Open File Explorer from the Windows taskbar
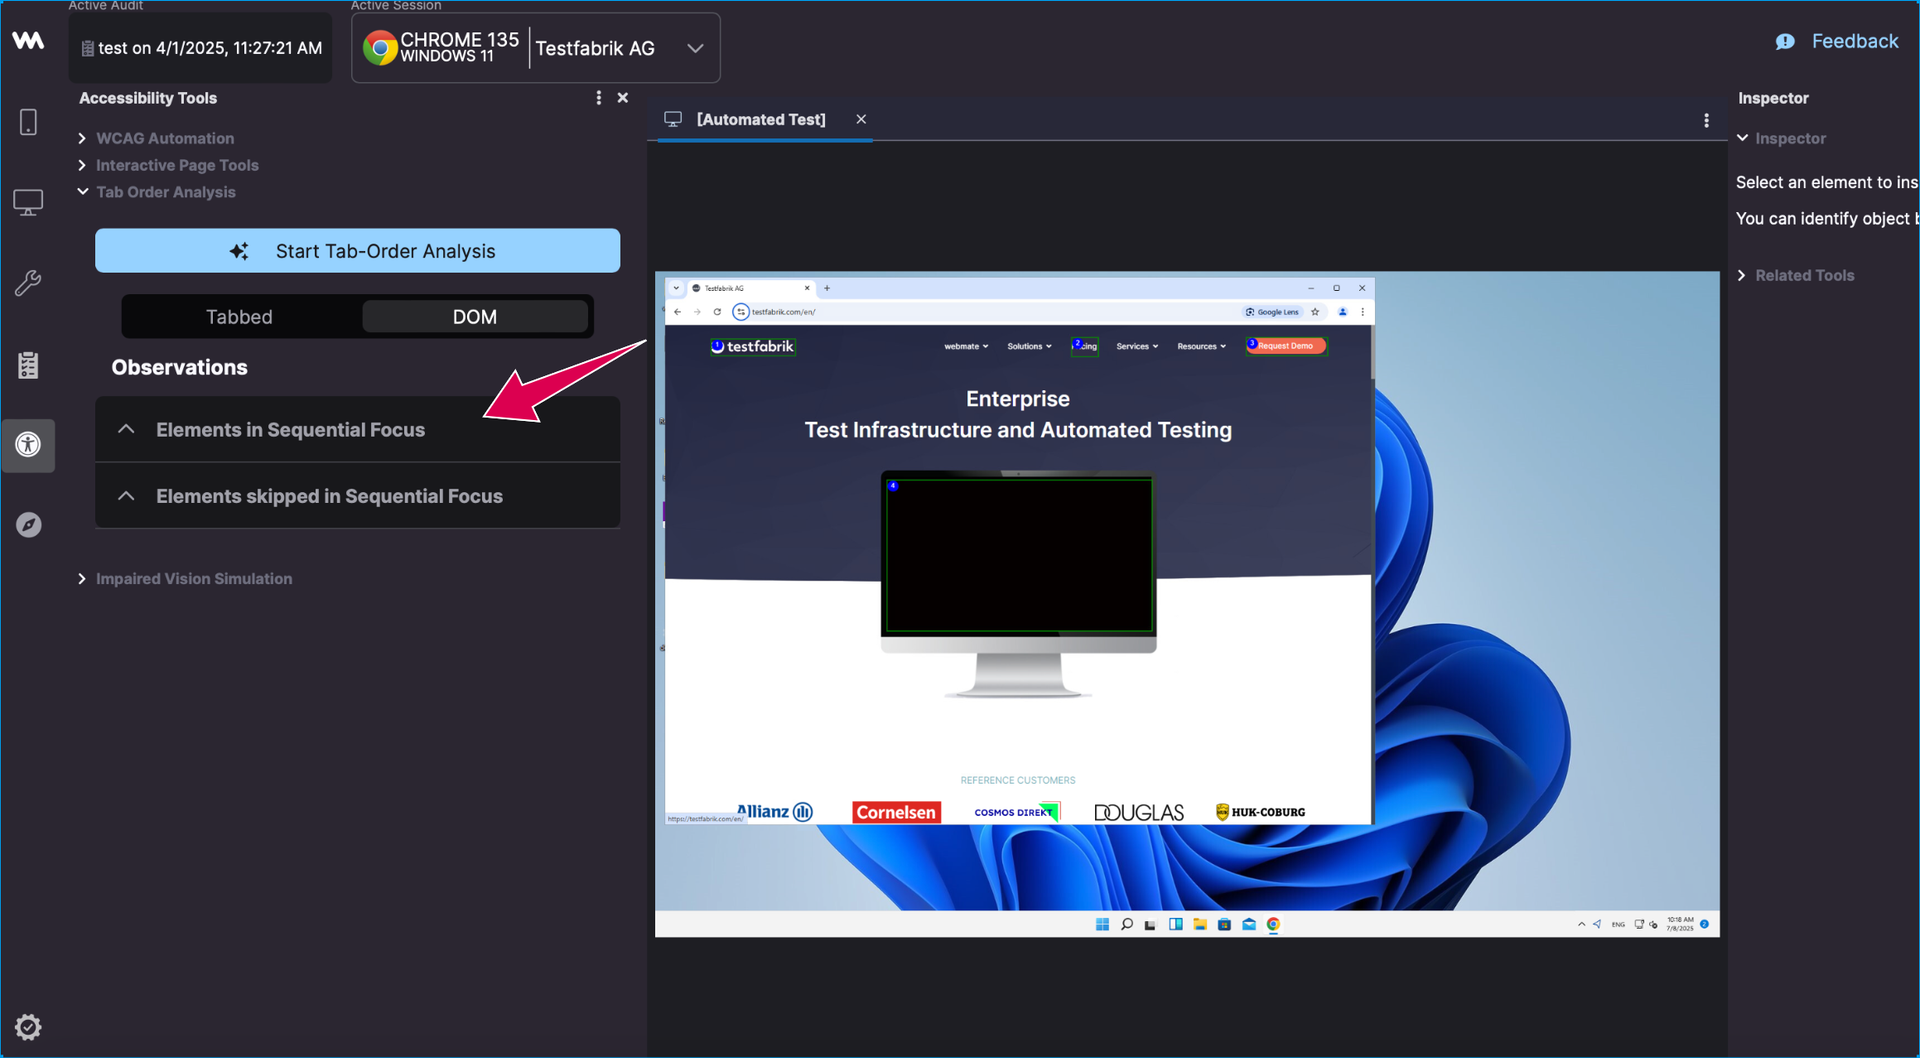The height and width of the screenshot is (1058, 1920). [1200, 924]
